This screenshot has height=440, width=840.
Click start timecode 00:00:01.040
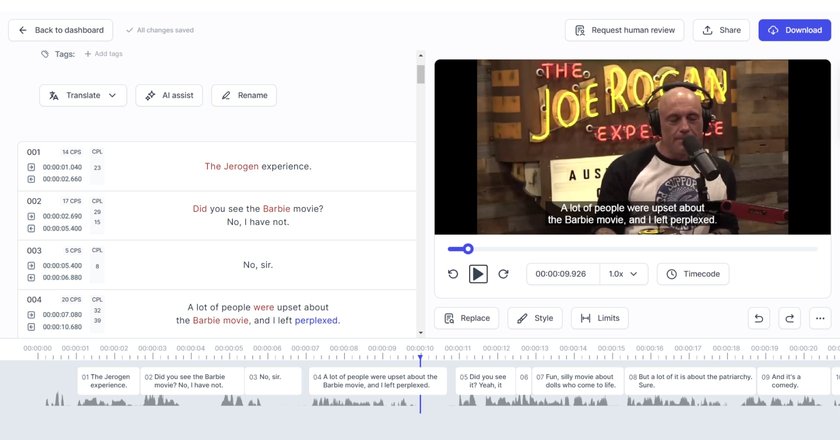pos(62,167)
